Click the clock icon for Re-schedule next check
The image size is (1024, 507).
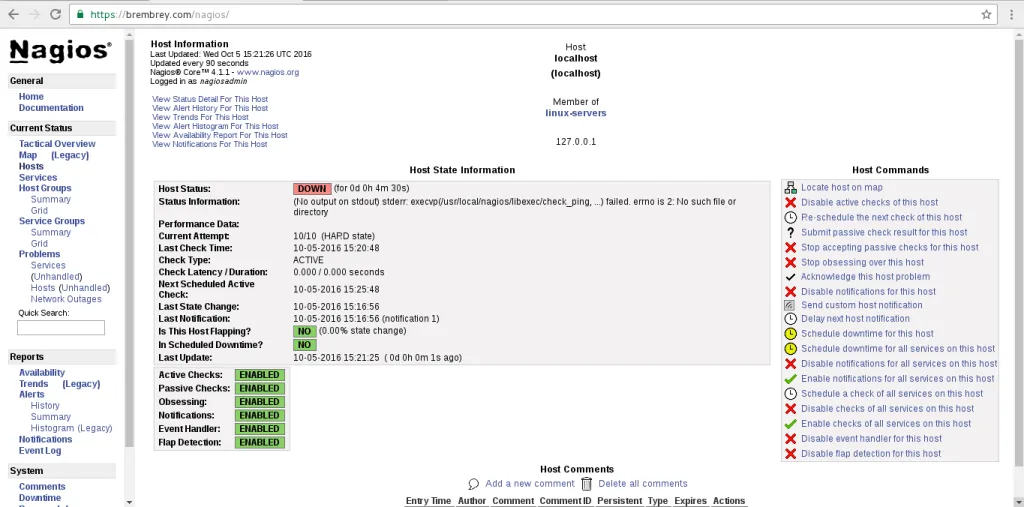point(790,218)
